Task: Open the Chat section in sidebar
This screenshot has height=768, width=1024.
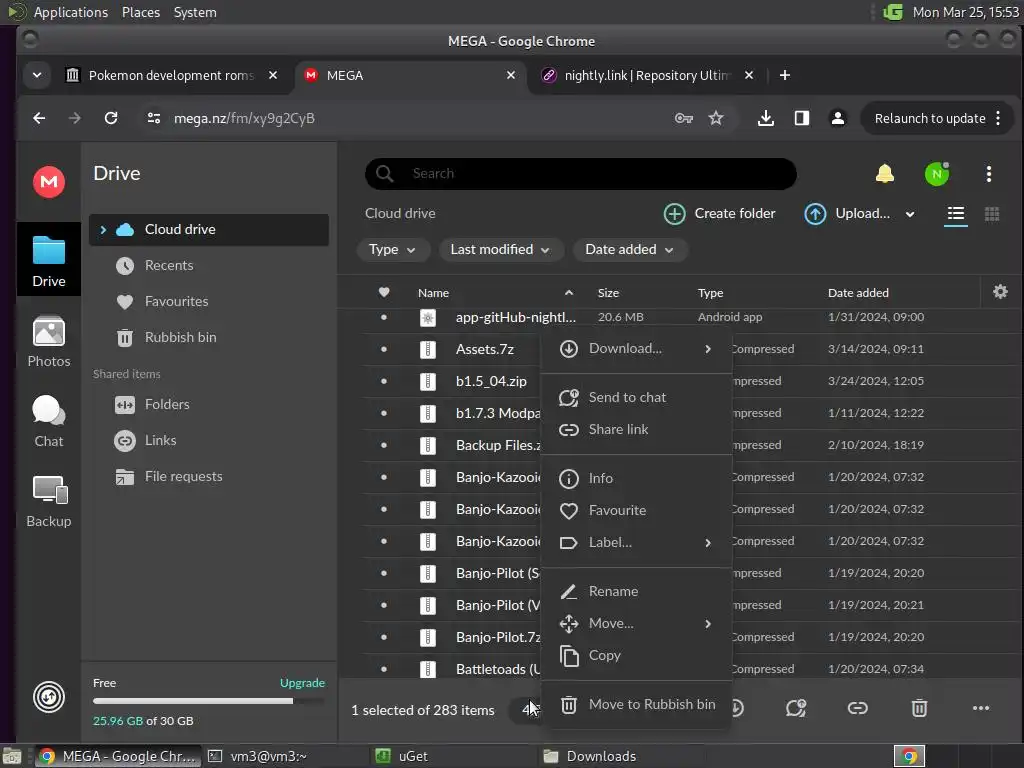Action: coord(49,422)
